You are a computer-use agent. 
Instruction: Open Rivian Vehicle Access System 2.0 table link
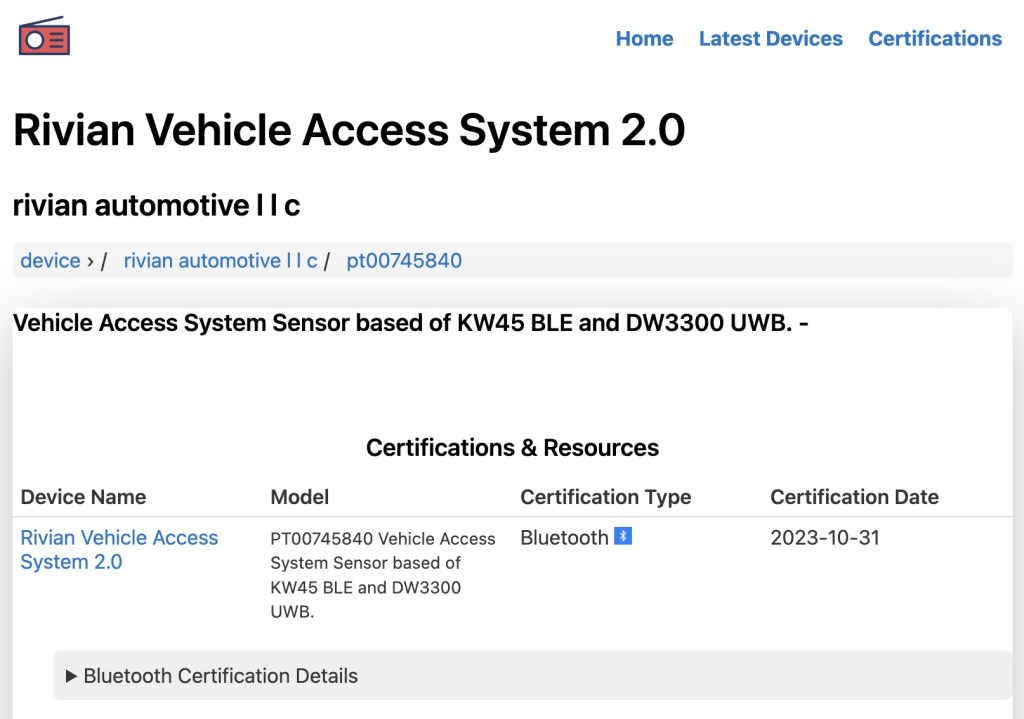pyautogui.click(x=119, y=549)
